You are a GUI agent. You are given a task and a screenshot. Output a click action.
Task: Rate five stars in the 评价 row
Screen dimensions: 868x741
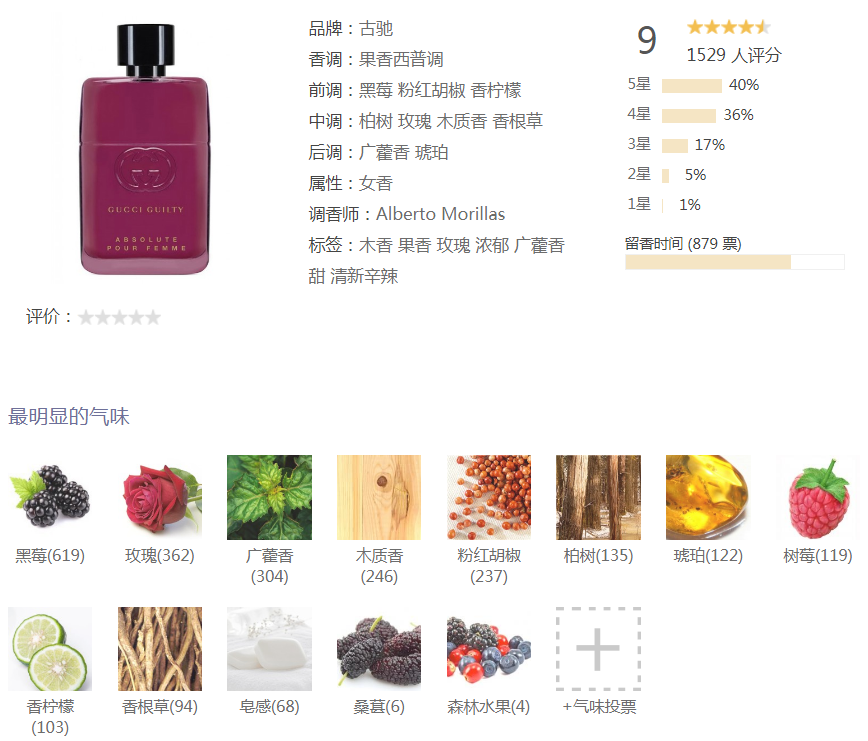point(153,317)
